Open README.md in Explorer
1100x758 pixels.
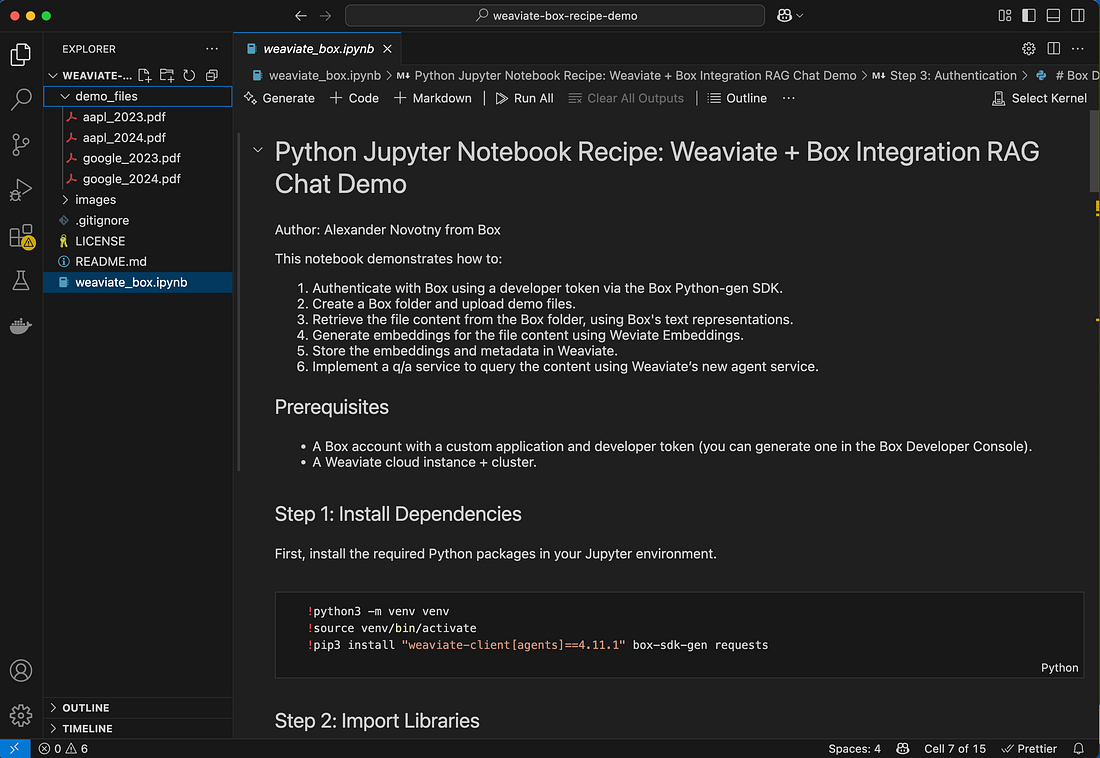click(138, 261)
